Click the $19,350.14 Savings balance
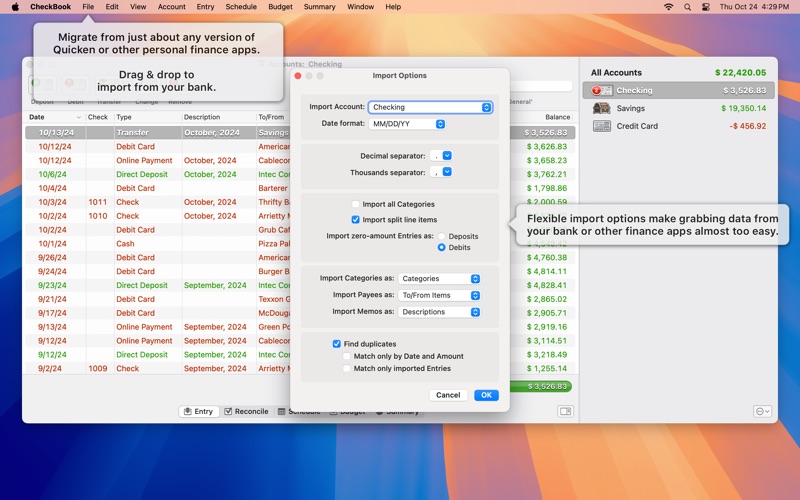 coord(743,108)
